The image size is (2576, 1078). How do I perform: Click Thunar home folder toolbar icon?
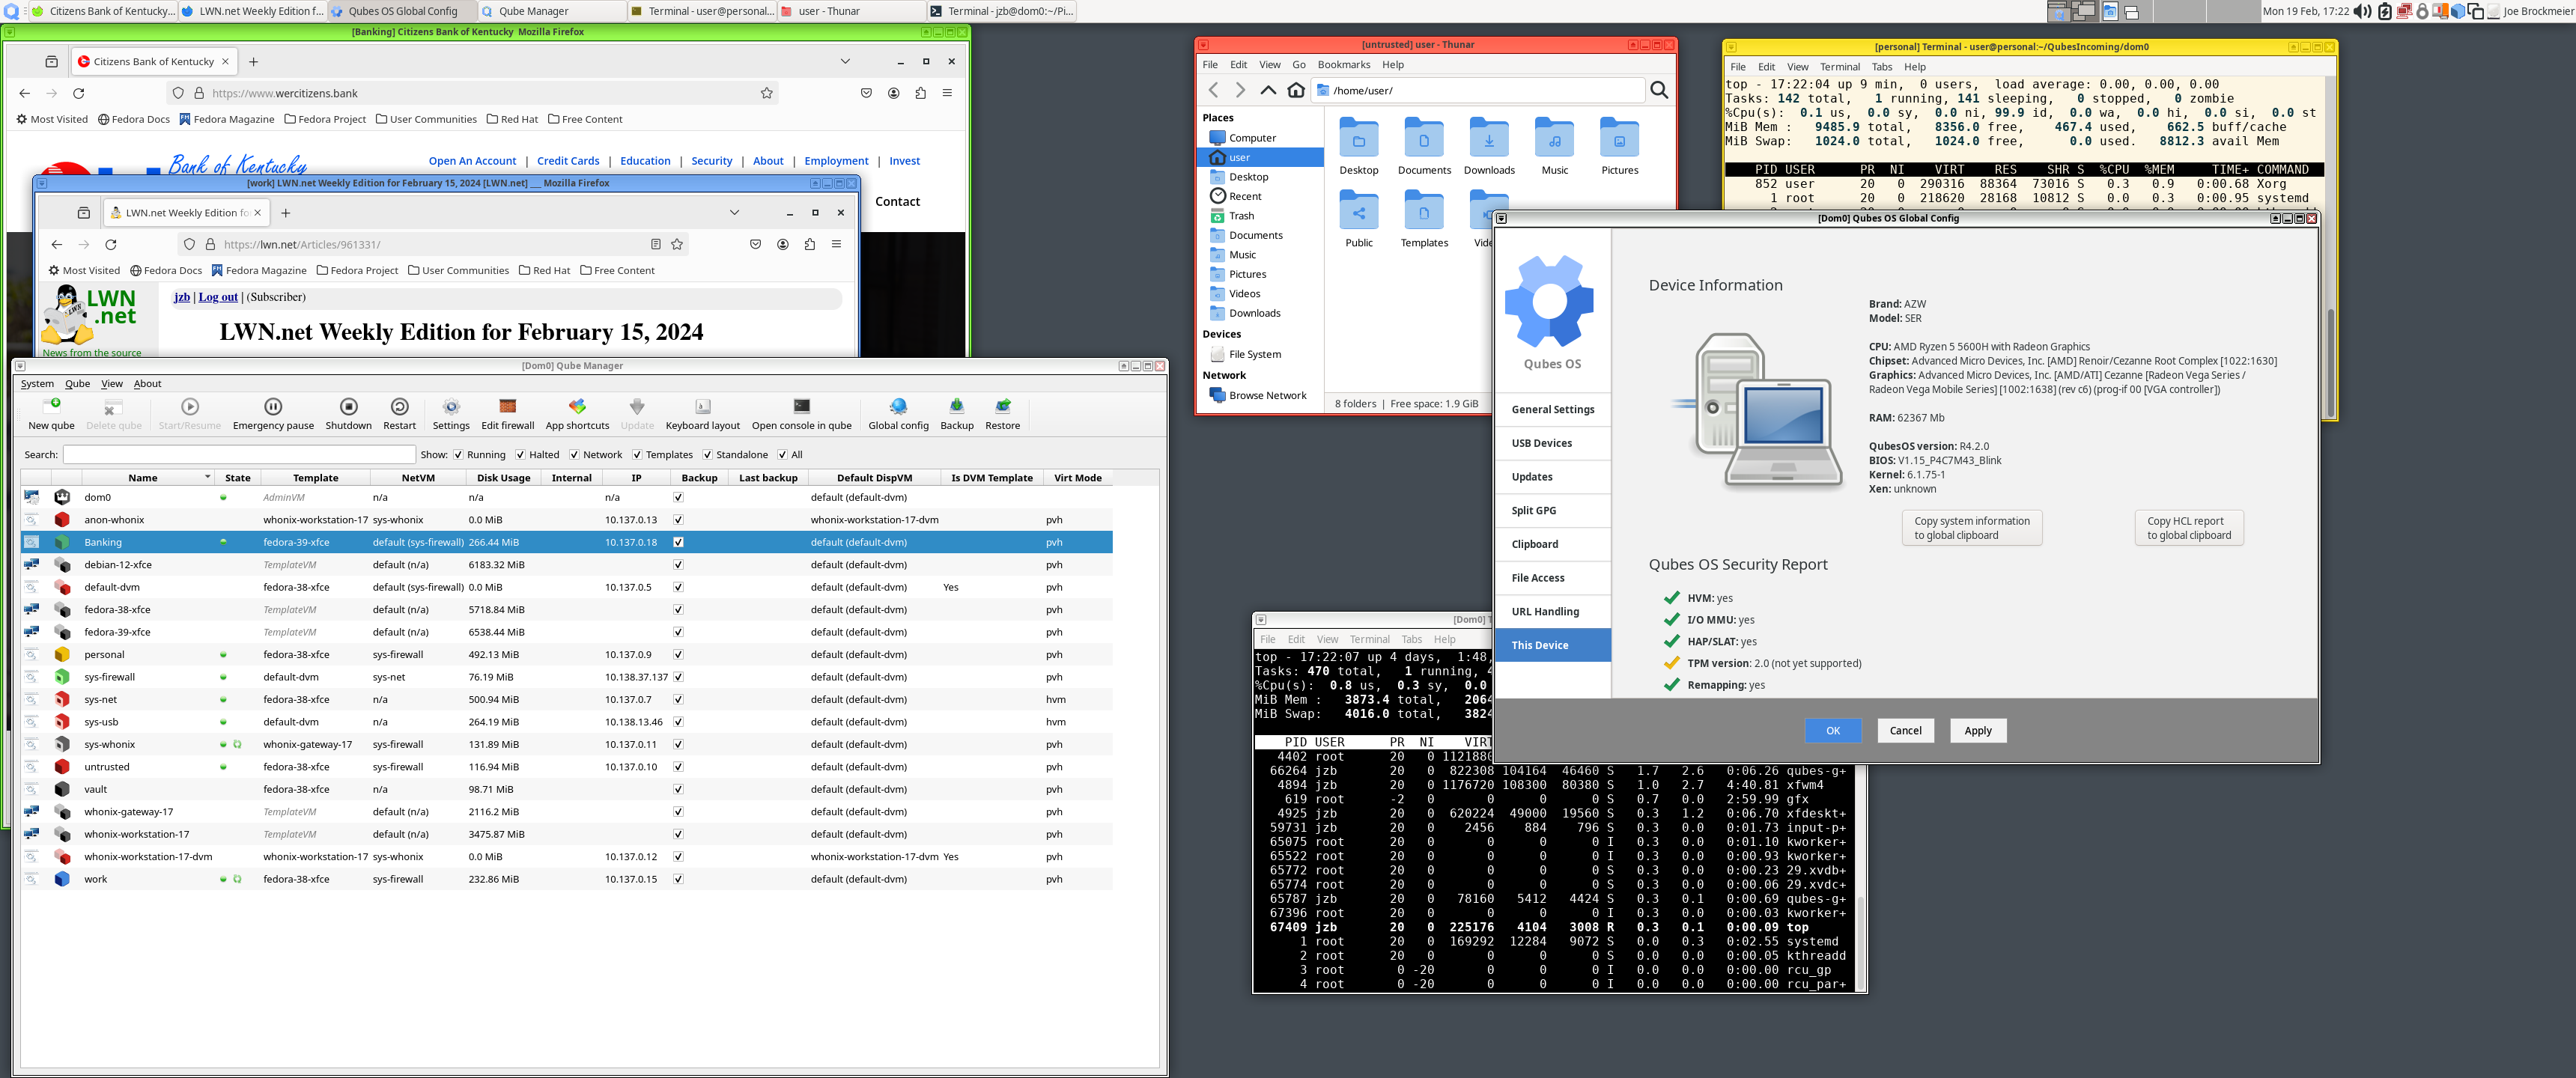pyautogui.click(x=1296, y=90)
